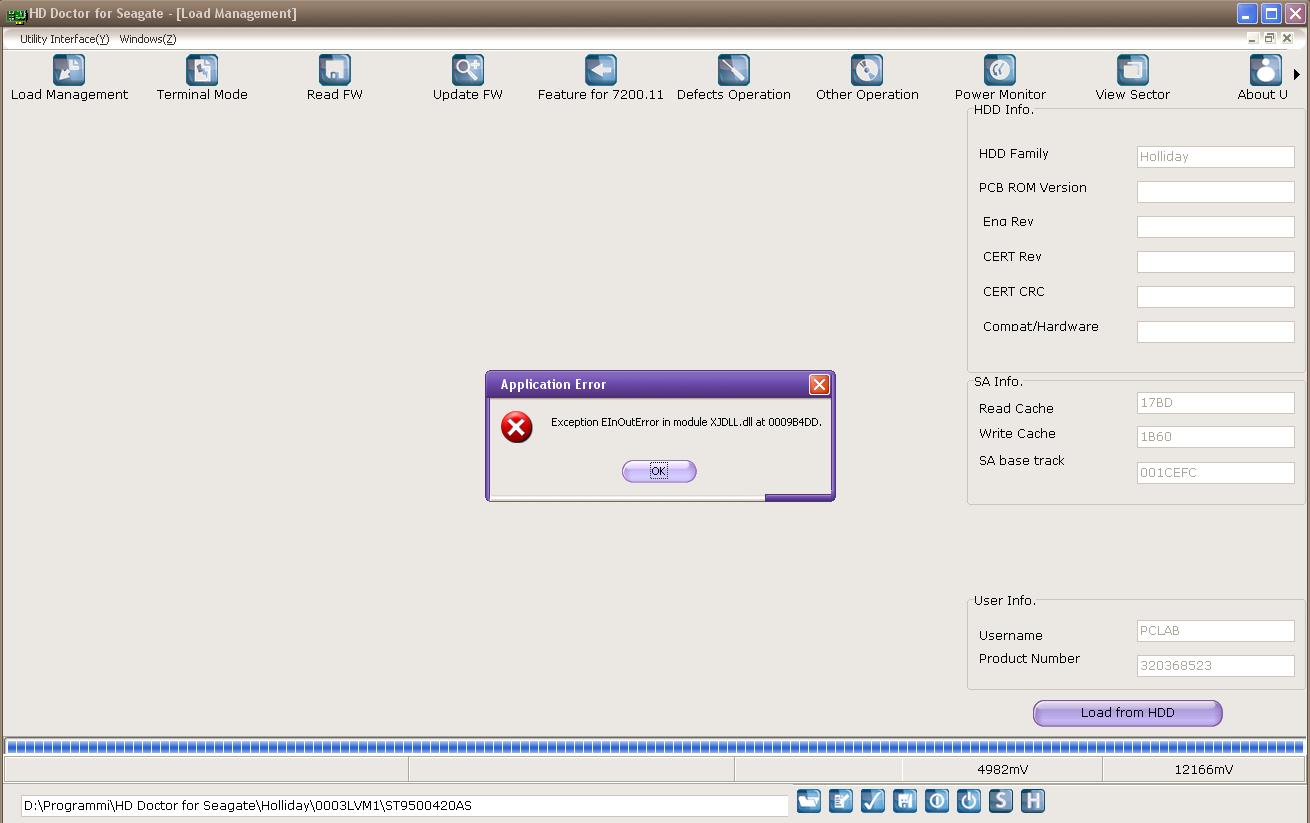Click the Write Cache field
This screenshot has height=823, width=1310.
(1216, 437)
